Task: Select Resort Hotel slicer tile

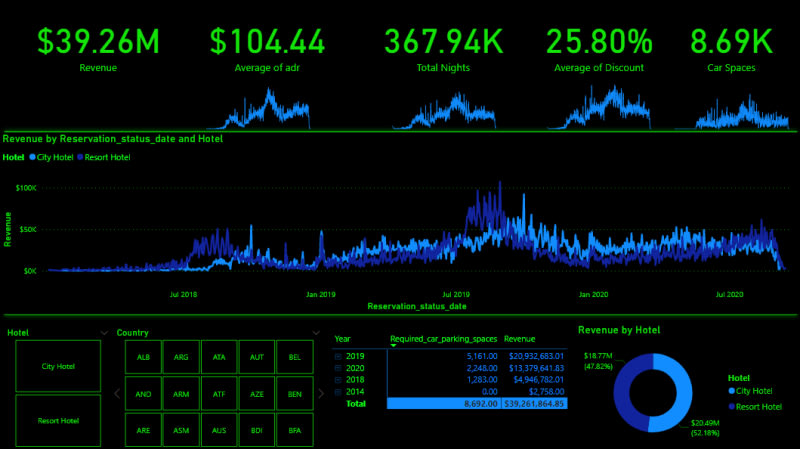Action: 58,420
